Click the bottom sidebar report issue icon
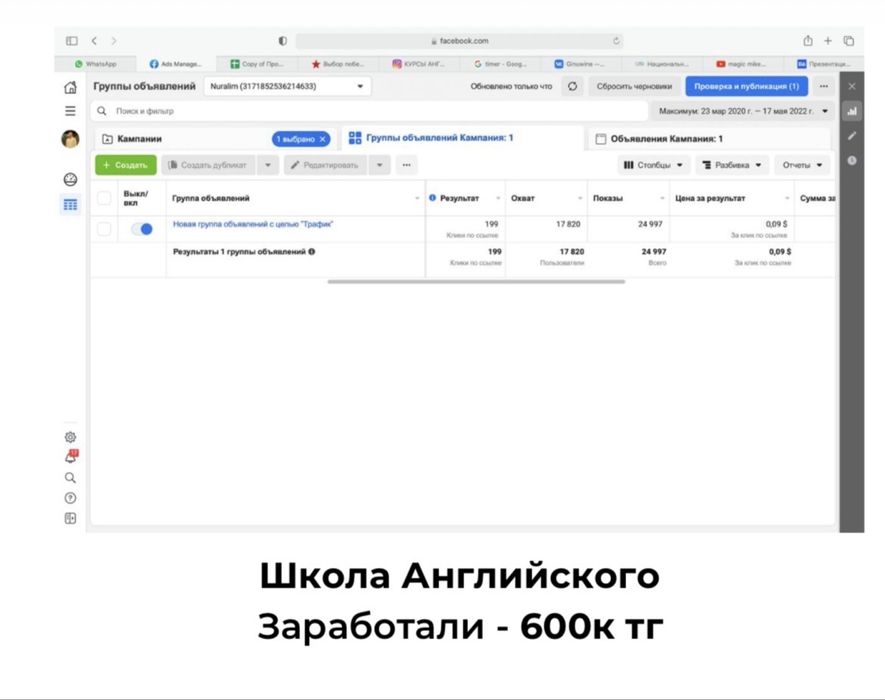Screen dimensions: 885x700 tap(70, 518)
